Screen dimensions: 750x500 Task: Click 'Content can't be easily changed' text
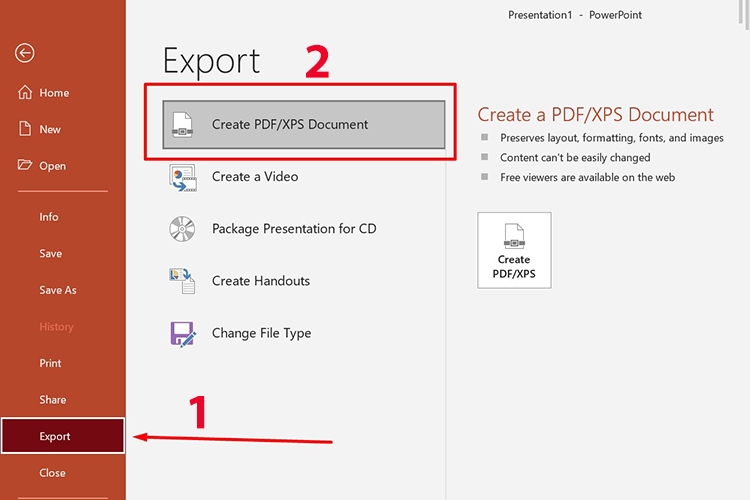coord(575,157)
